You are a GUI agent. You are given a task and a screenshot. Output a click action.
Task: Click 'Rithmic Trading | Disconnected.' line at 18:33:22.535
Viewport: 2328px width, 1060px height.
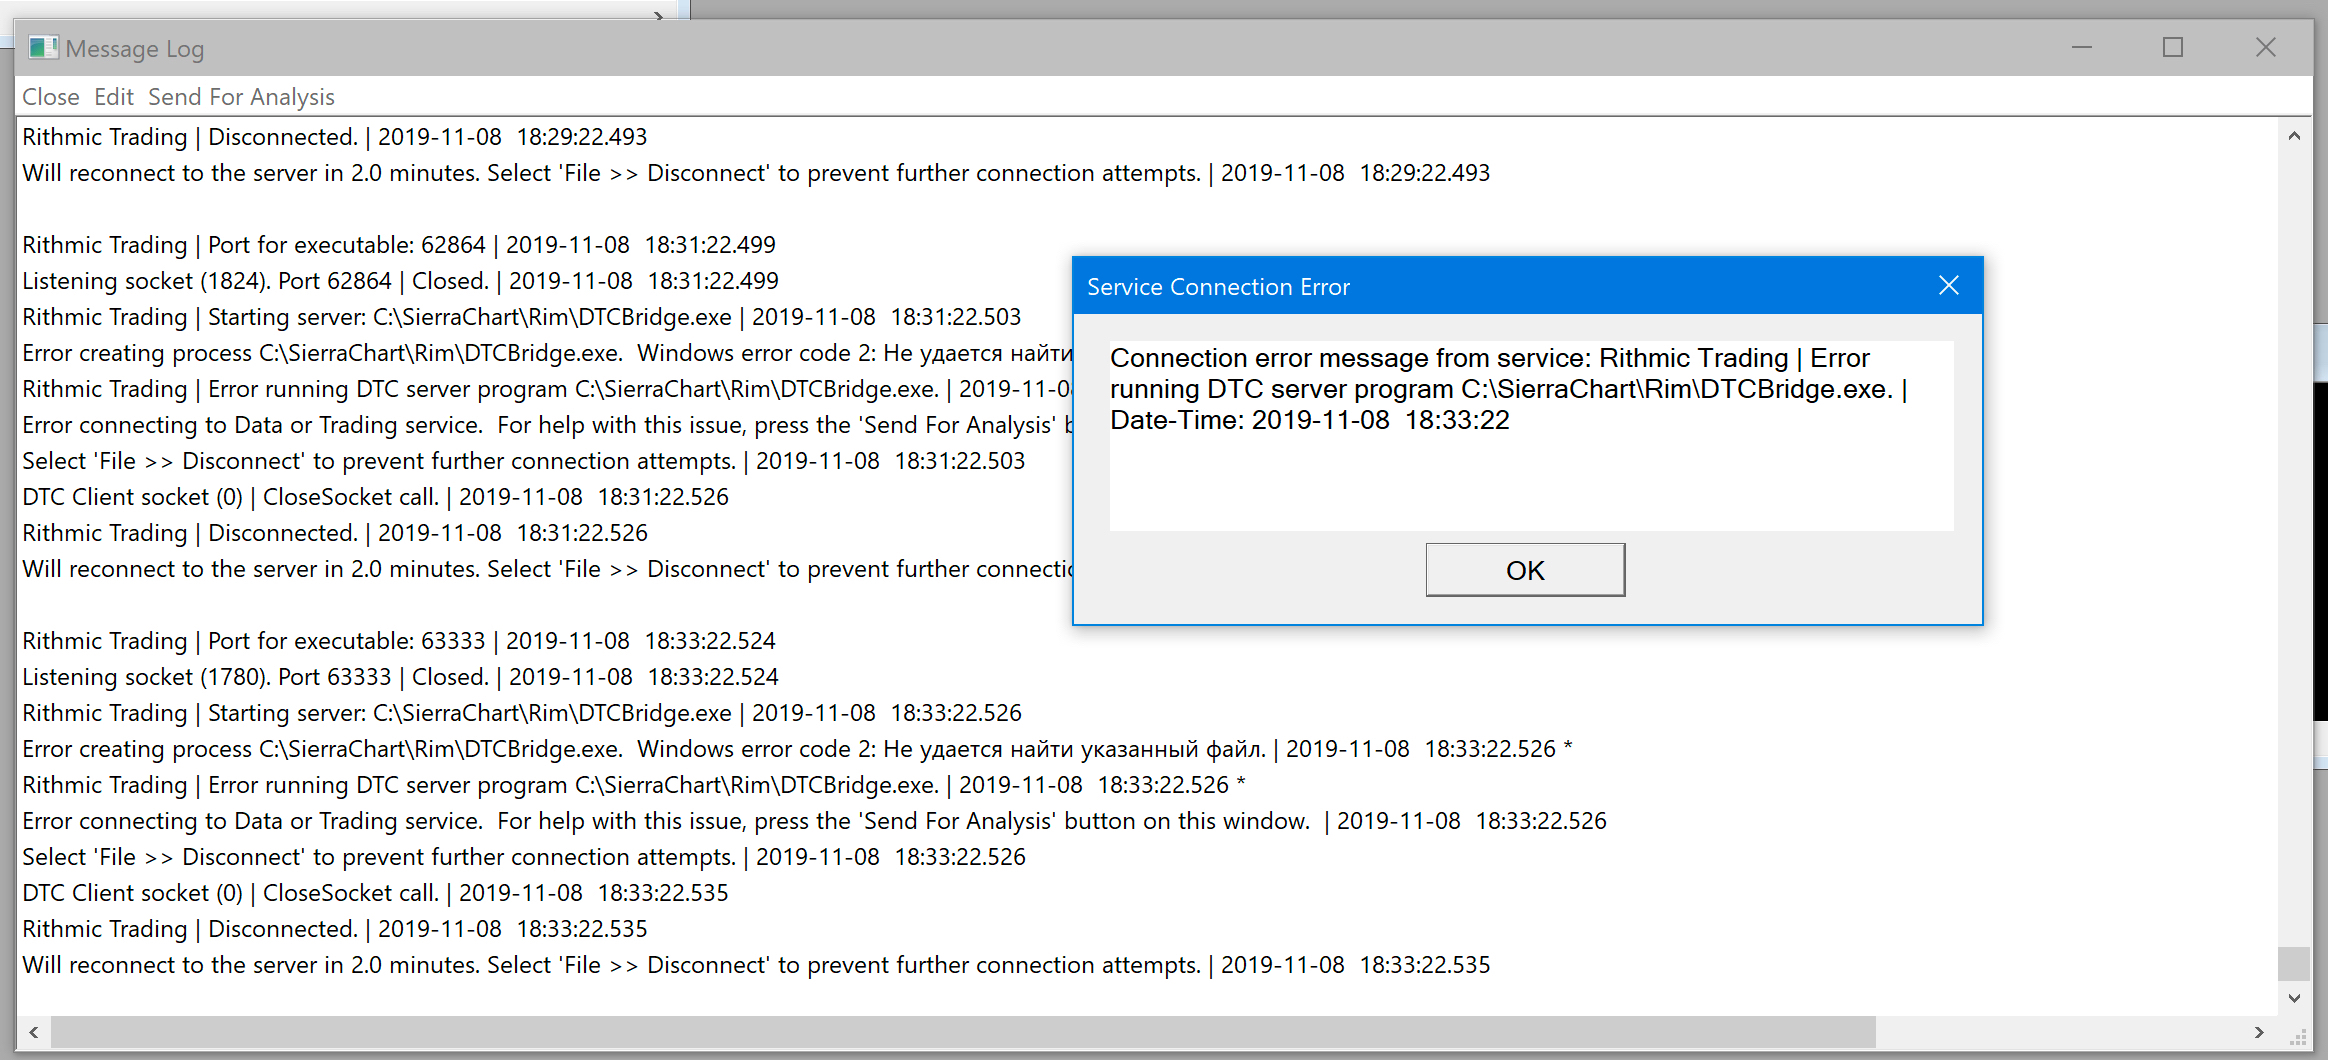pos(335,929)
